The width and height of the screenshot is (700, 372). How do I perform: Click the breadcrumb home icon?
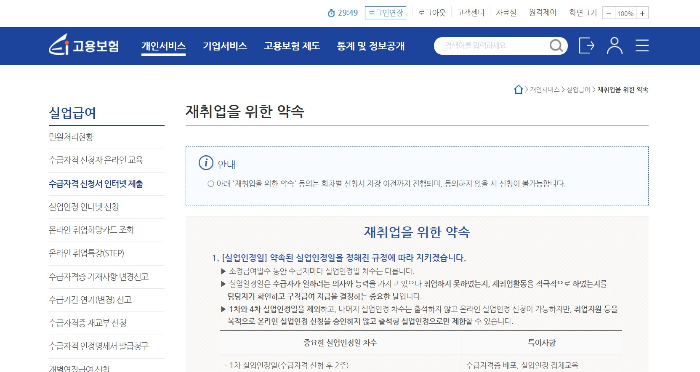click(x=518, y=90)
